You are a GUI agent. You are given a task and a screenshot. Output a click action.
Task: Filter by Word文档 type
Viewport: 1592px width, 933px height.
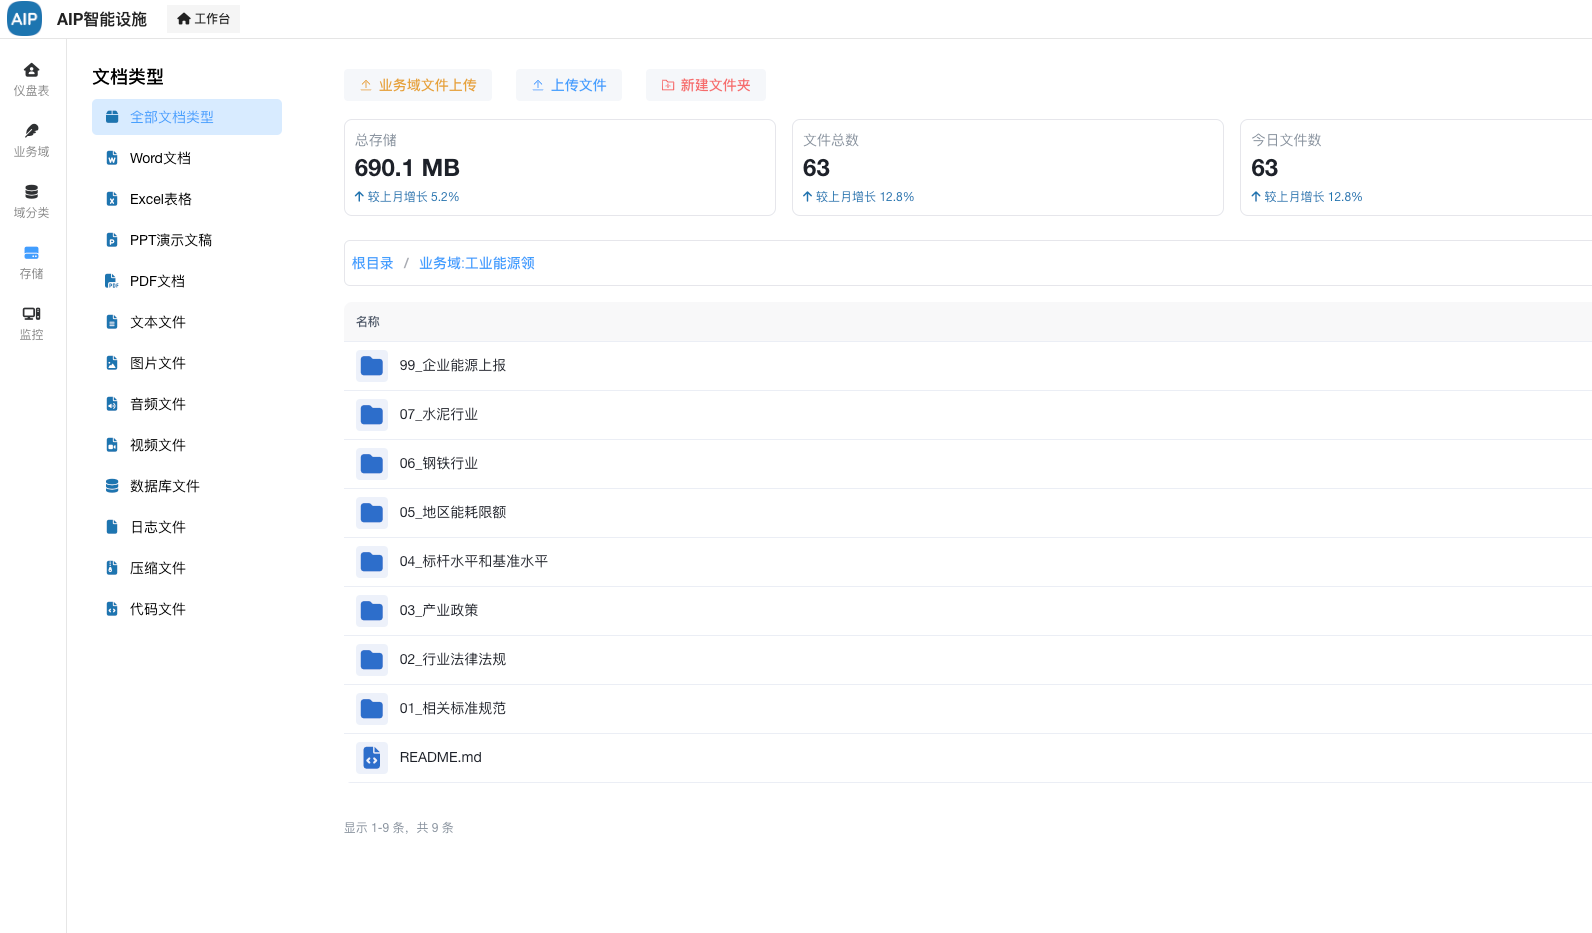point(160,158)
